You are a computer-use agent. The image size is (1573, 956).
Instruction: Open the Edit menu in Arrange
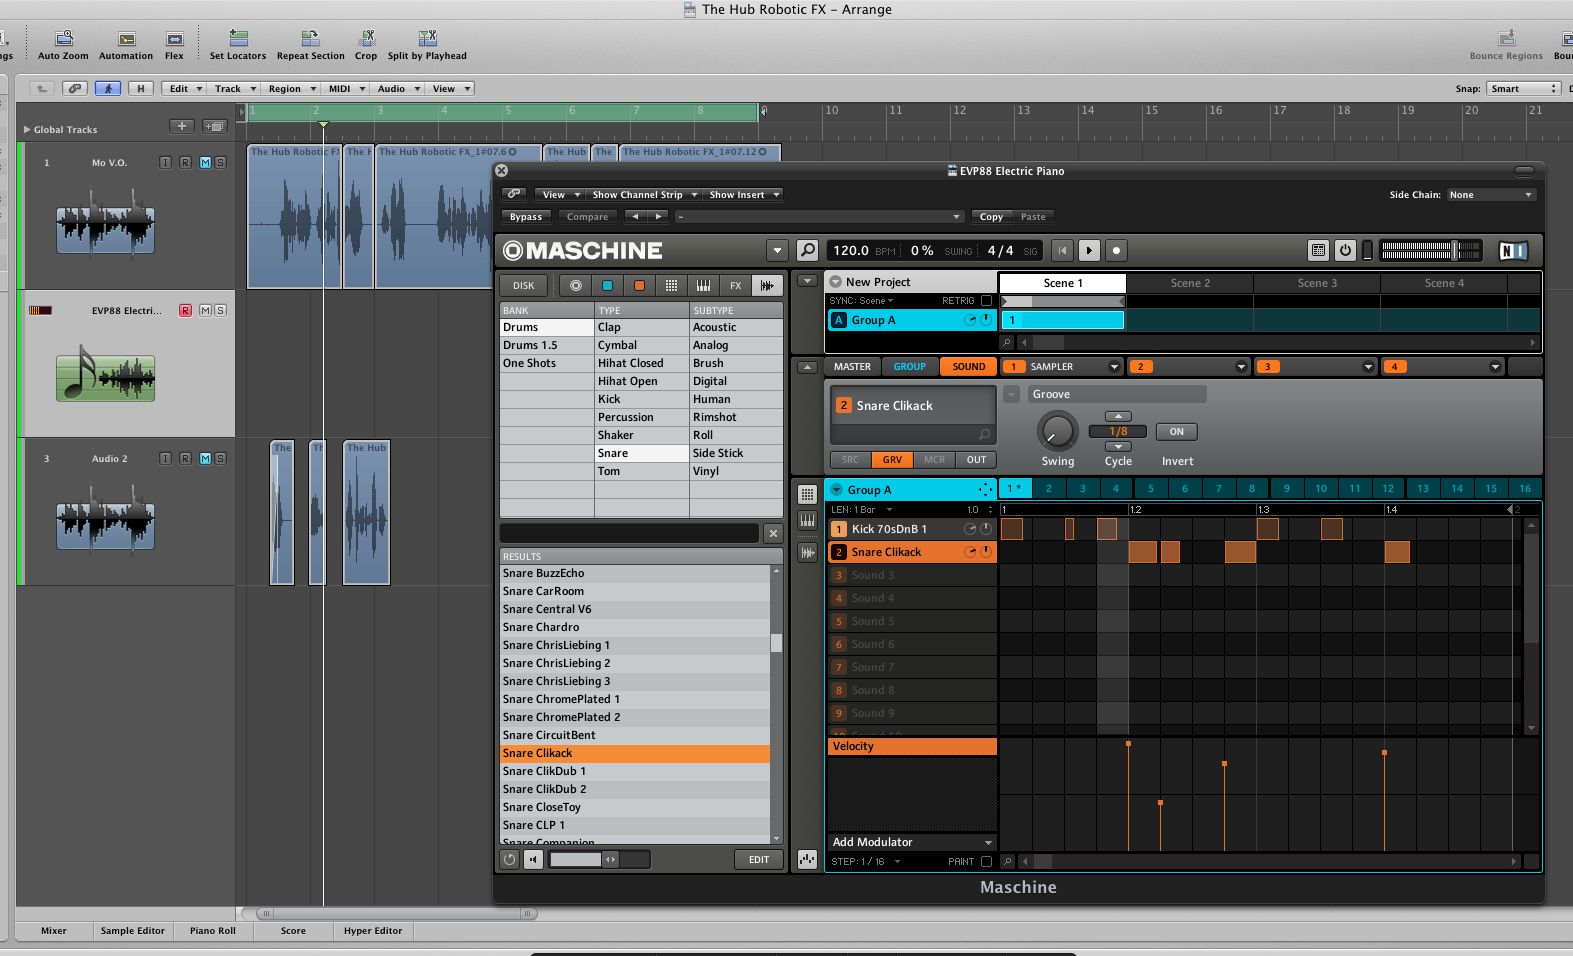(184, 88)
